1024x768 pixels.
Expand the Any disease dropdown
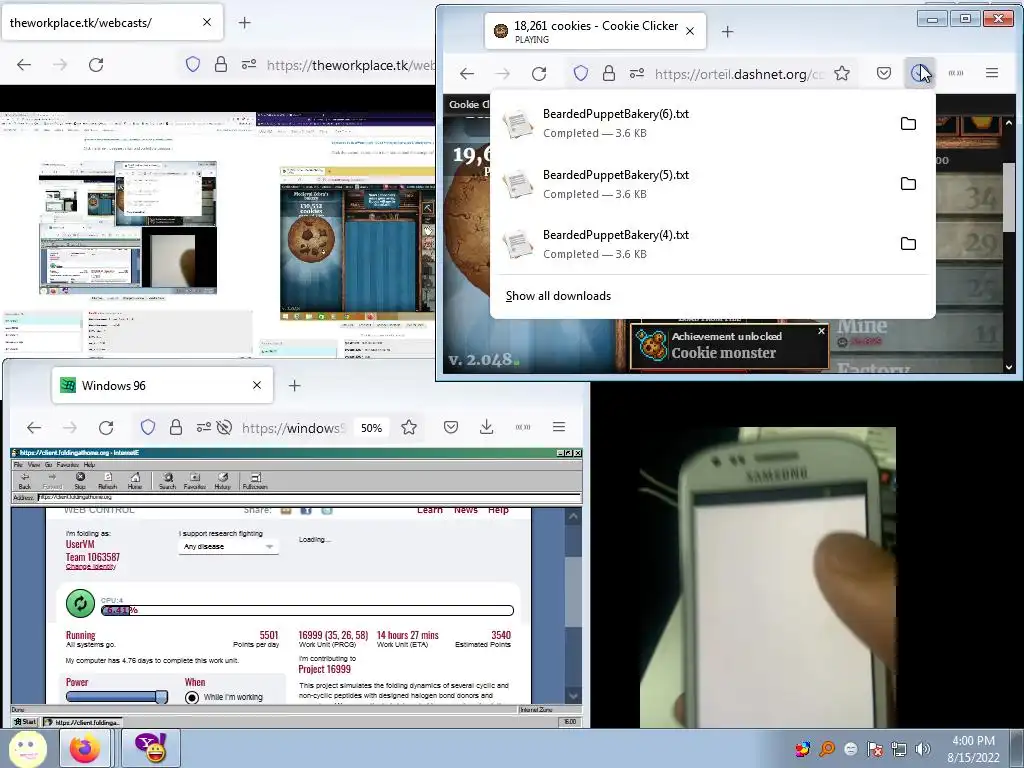click(x=229, y=547)
